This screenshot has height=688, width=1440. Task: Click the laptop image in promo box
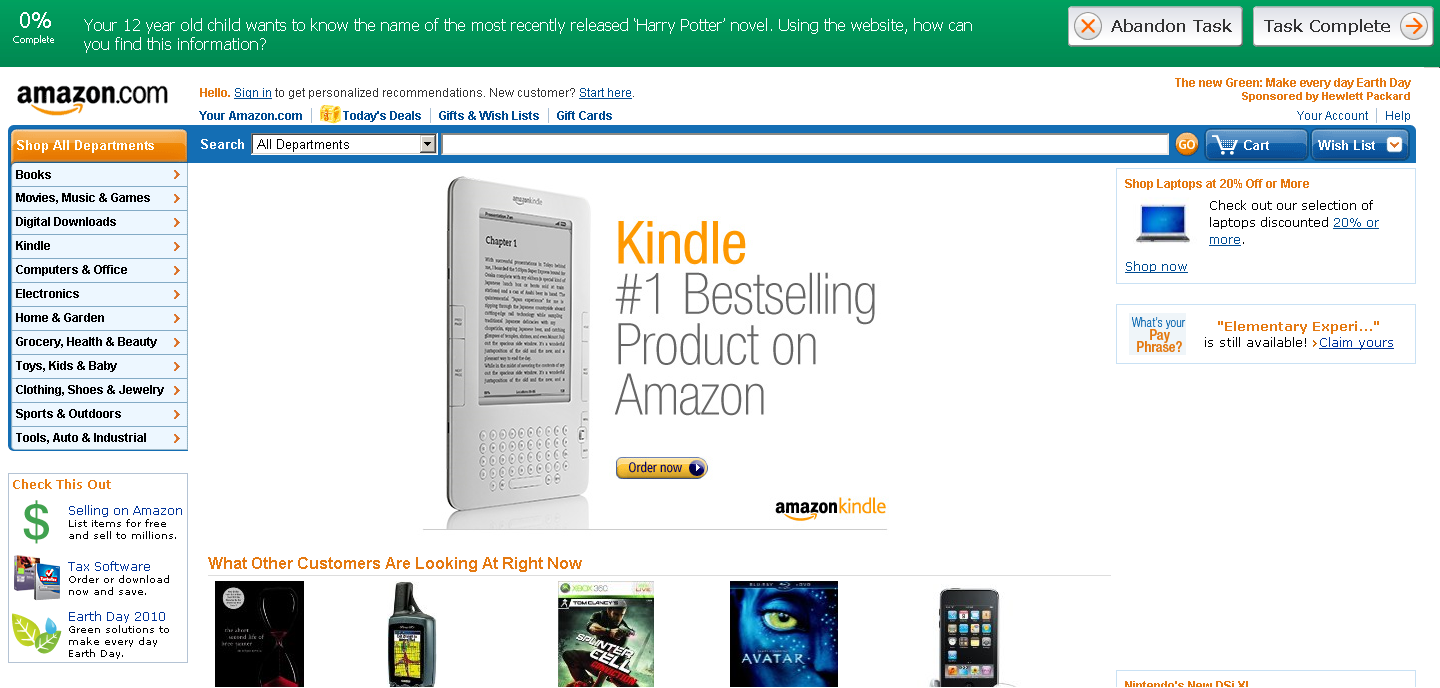(1162, 222)
